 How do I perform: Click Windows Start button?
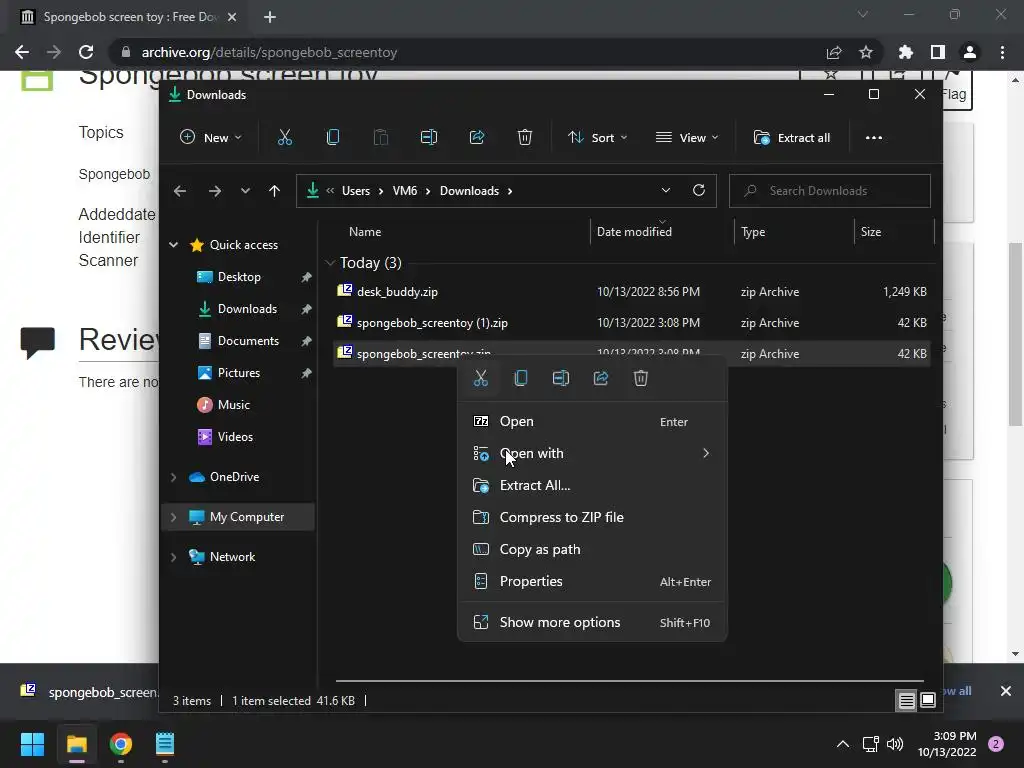pos(32,744)
